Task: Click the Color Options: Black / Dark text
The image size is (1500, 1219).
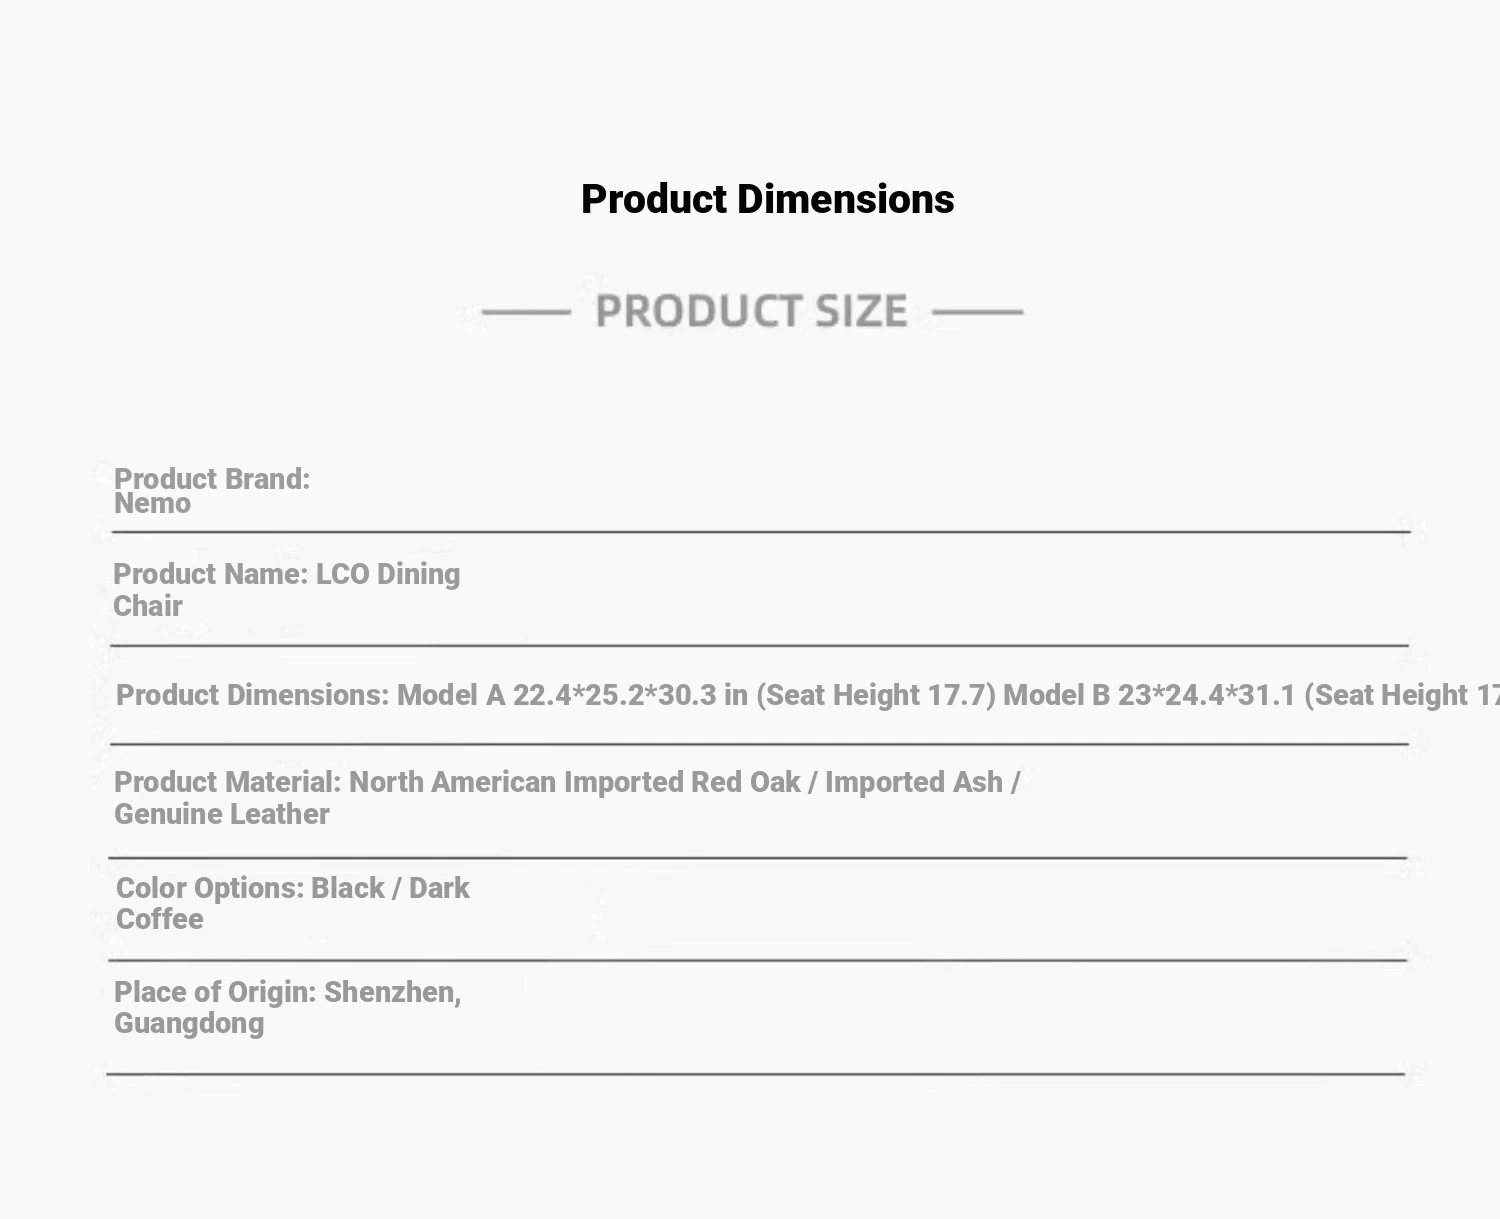Action: click(x=292, y=888)
